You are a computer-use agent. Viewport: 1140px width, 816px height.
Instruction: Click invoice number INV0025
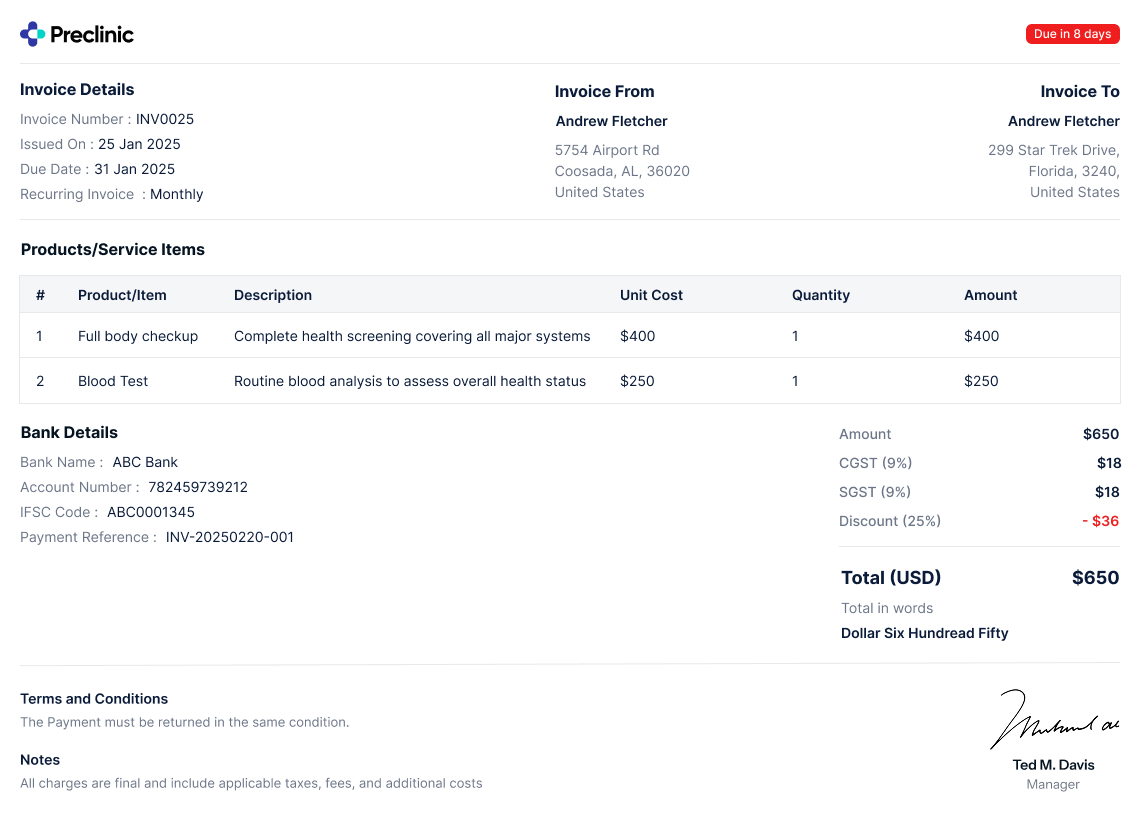(x=165, y=119)
